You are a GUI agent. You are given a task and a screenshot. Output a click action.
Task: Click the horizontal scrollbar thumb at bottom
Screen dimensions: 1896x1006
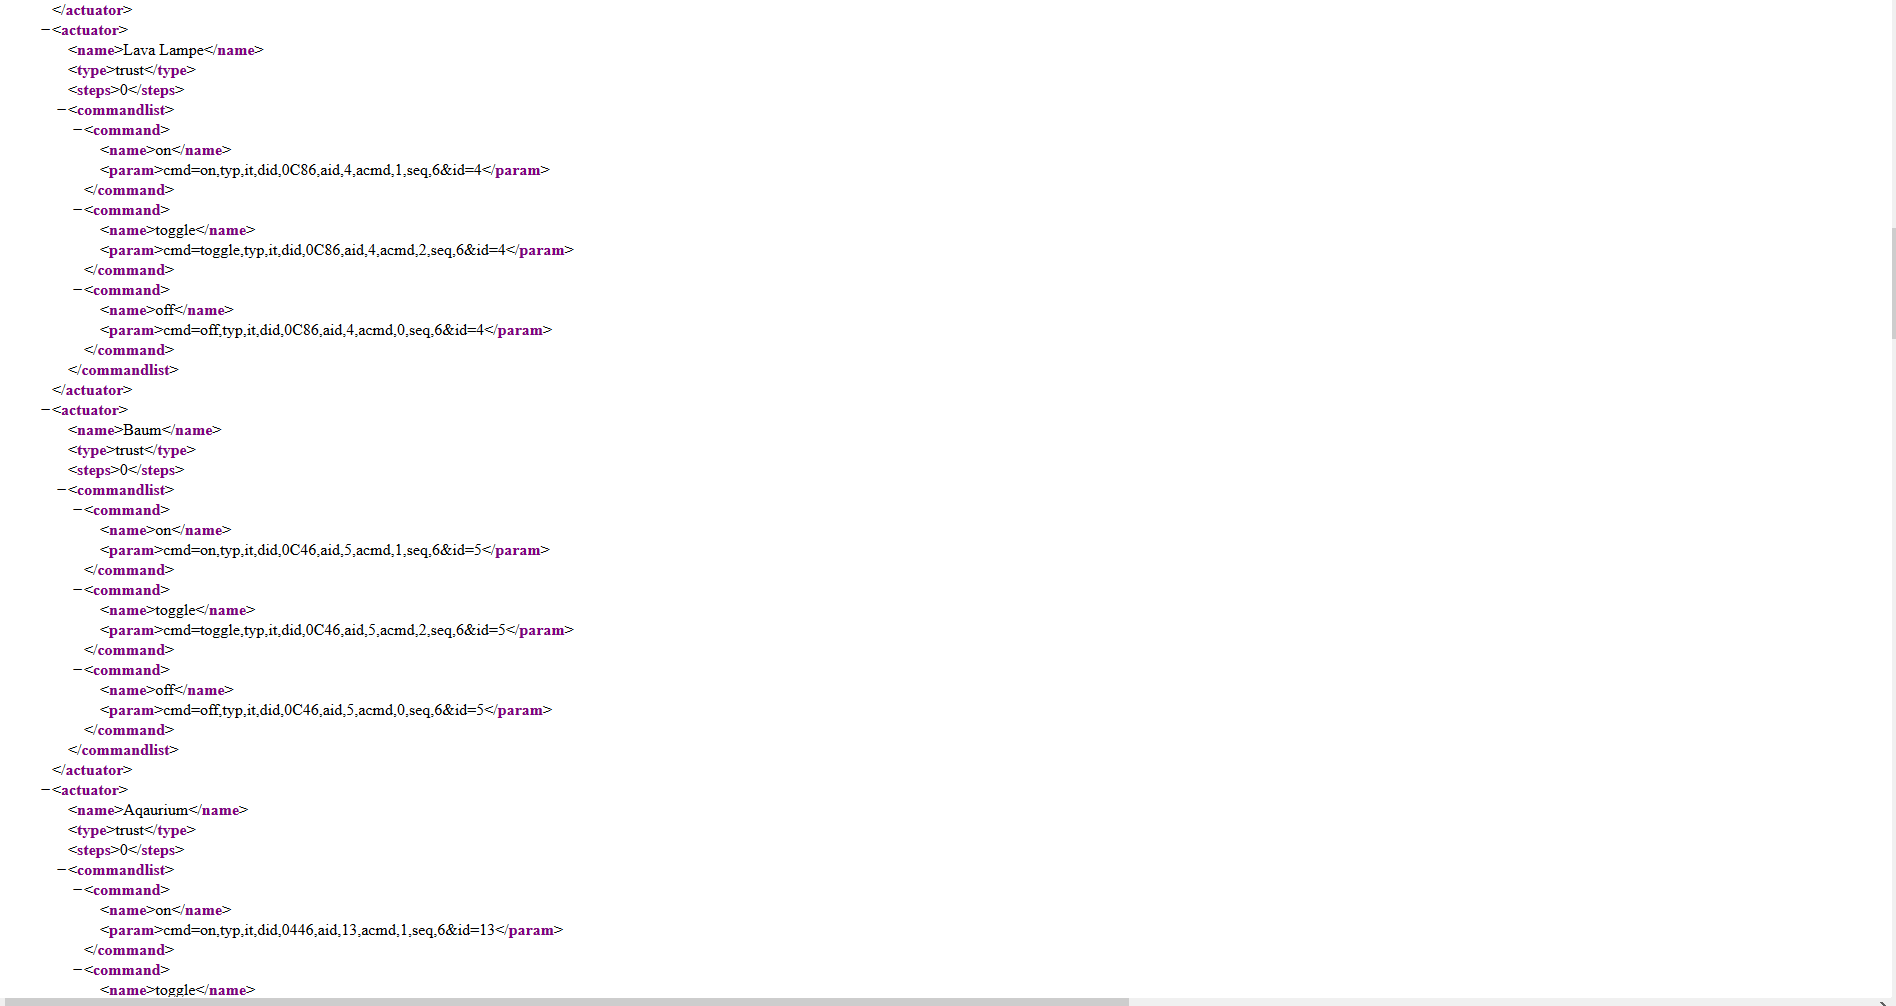[564, 1001]
